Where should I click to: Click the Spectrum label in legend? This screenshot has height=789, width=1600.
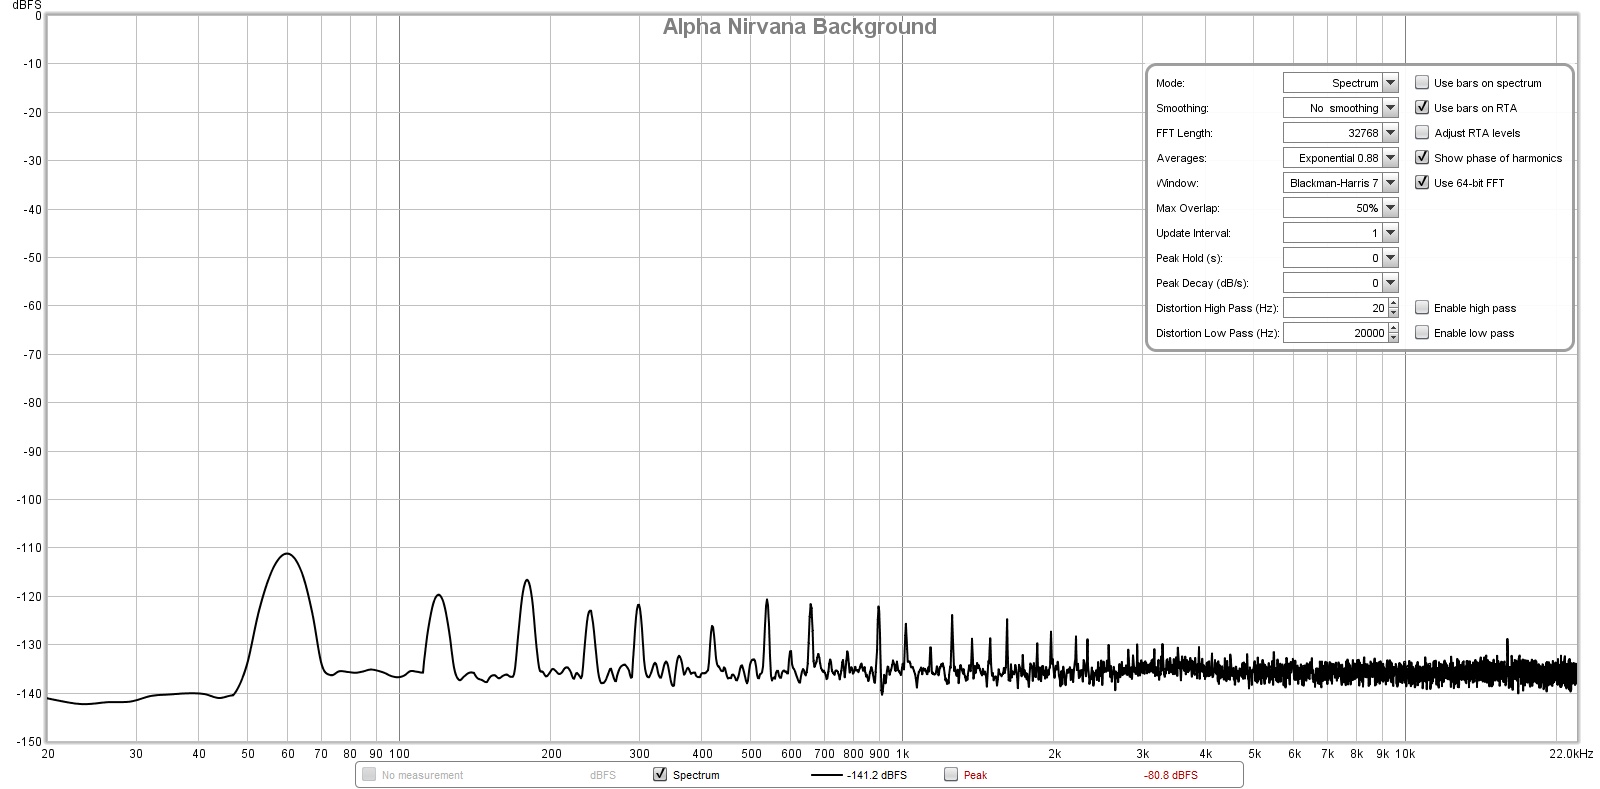click(696, 775)
